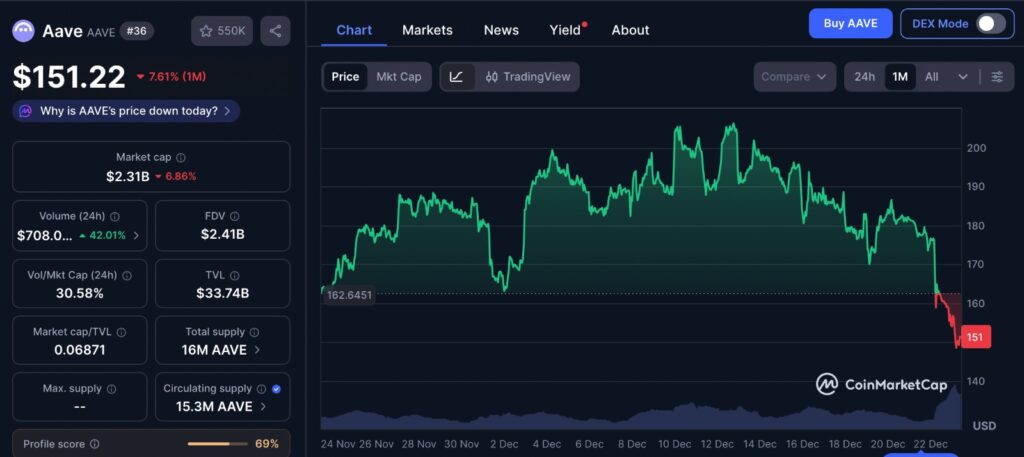Open Why is AAVE's price down today

(x=126, y=111)
